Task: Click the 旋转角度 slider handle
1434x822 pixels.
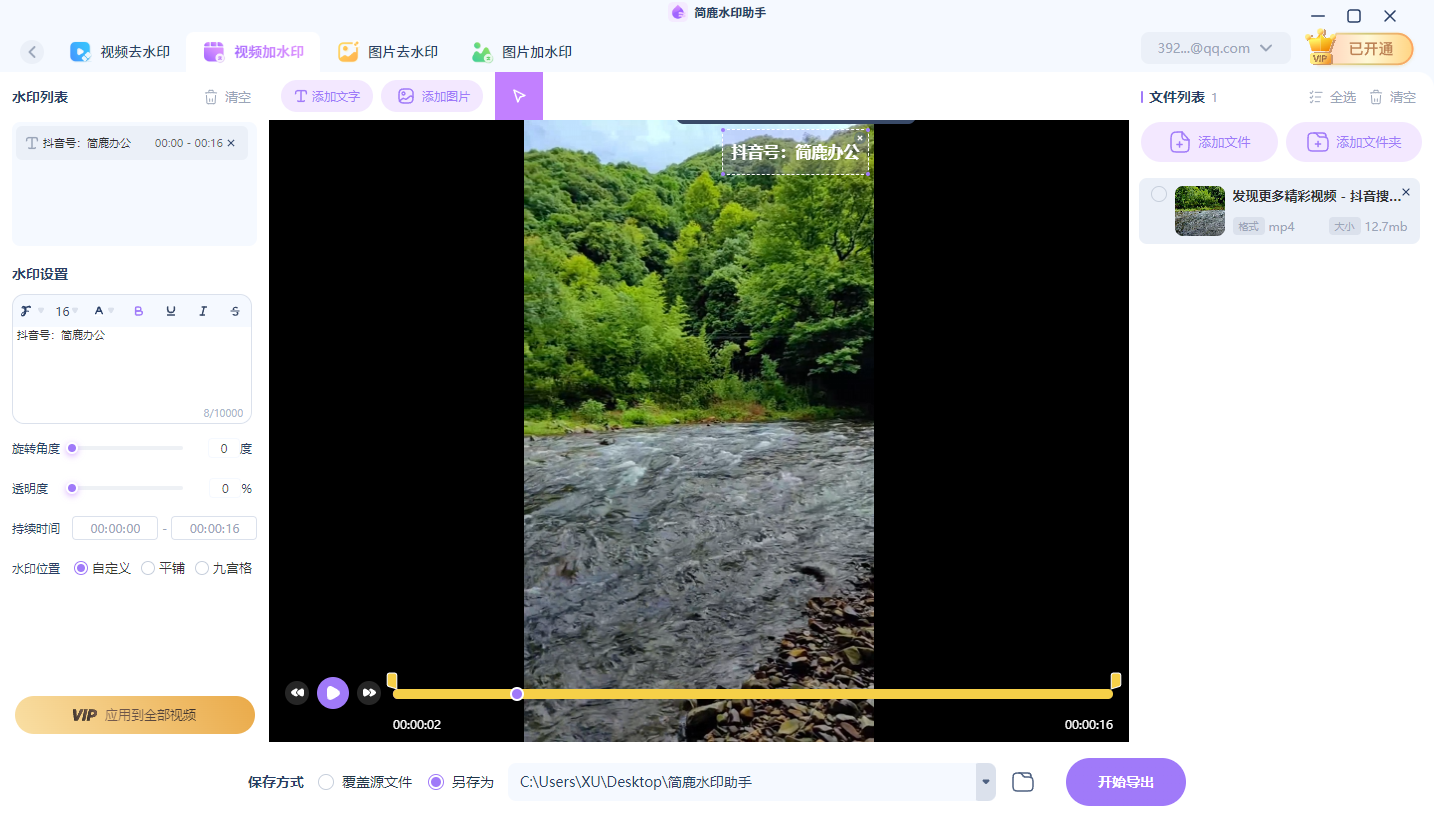Action: coord(72,449)
